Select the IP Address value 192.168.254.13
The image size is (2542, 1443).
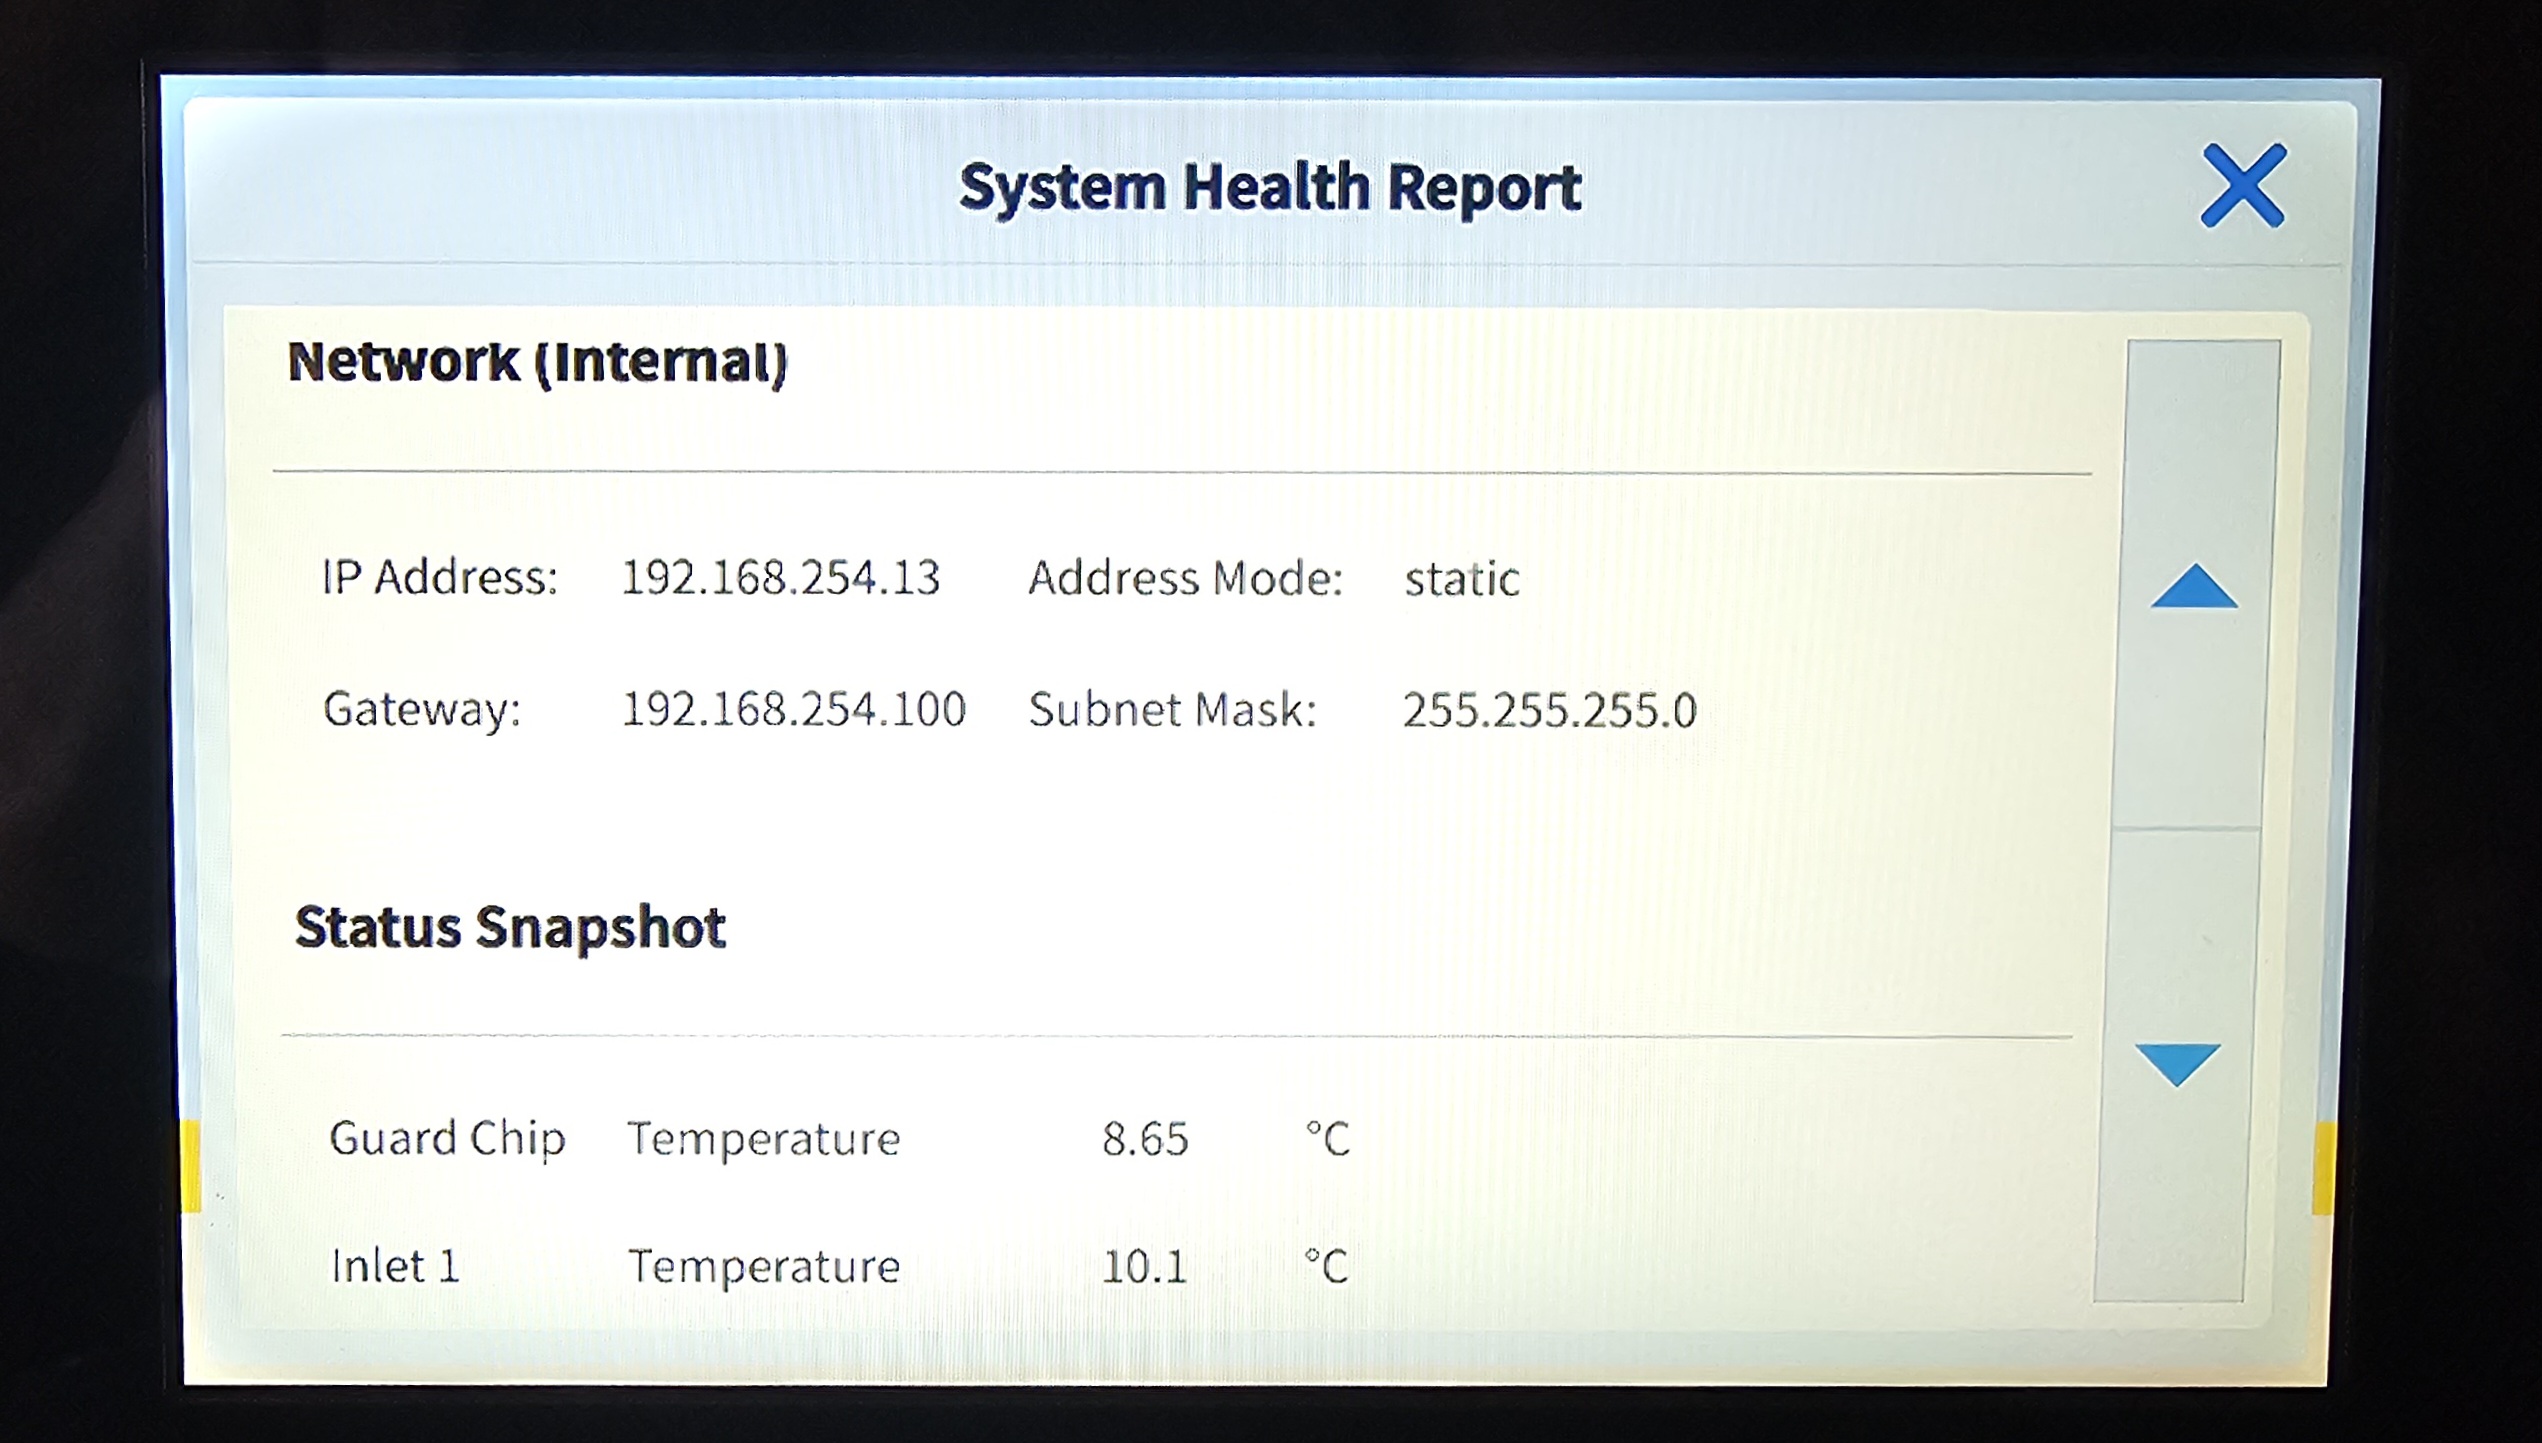click(x=781, y=577)
